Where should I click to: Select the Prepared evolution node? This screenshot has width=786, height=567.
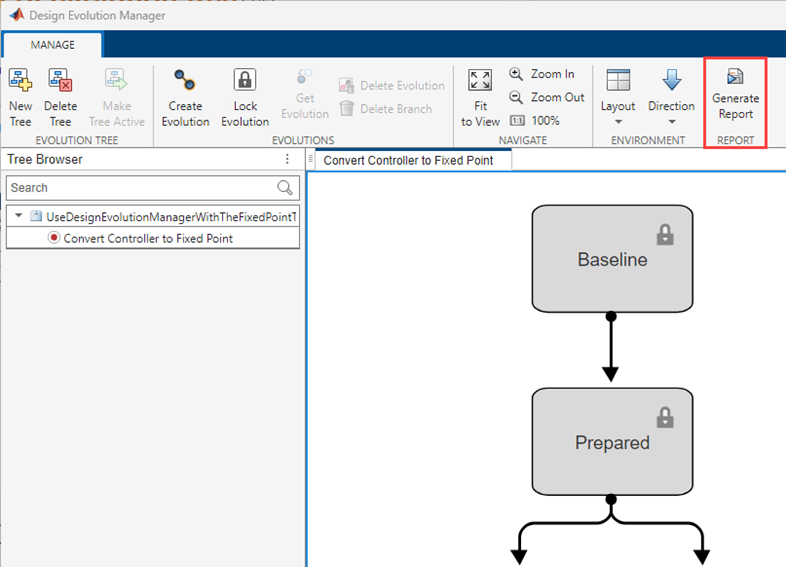[x=612, y=442]
